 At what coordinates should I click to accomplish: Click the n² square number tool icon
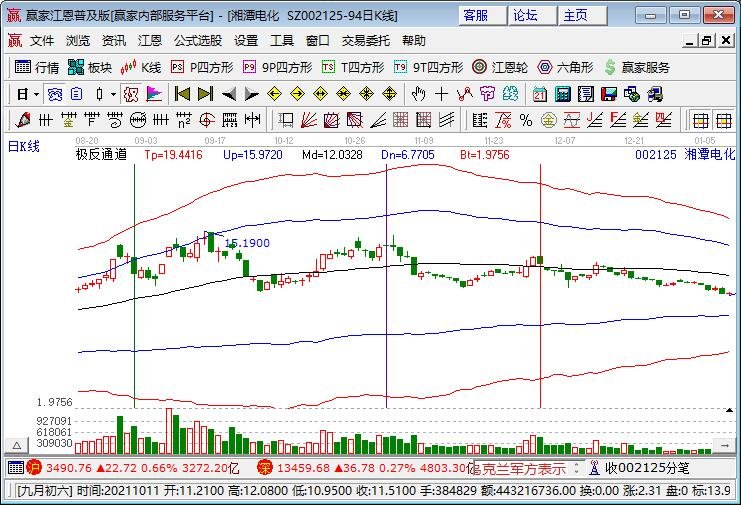tap(184, 120)
